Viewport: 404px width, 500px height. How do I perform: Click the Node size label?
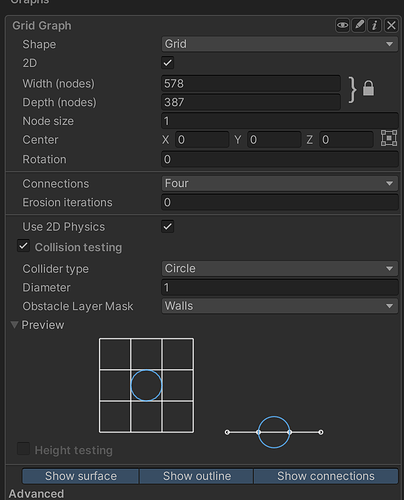[48, 121]
